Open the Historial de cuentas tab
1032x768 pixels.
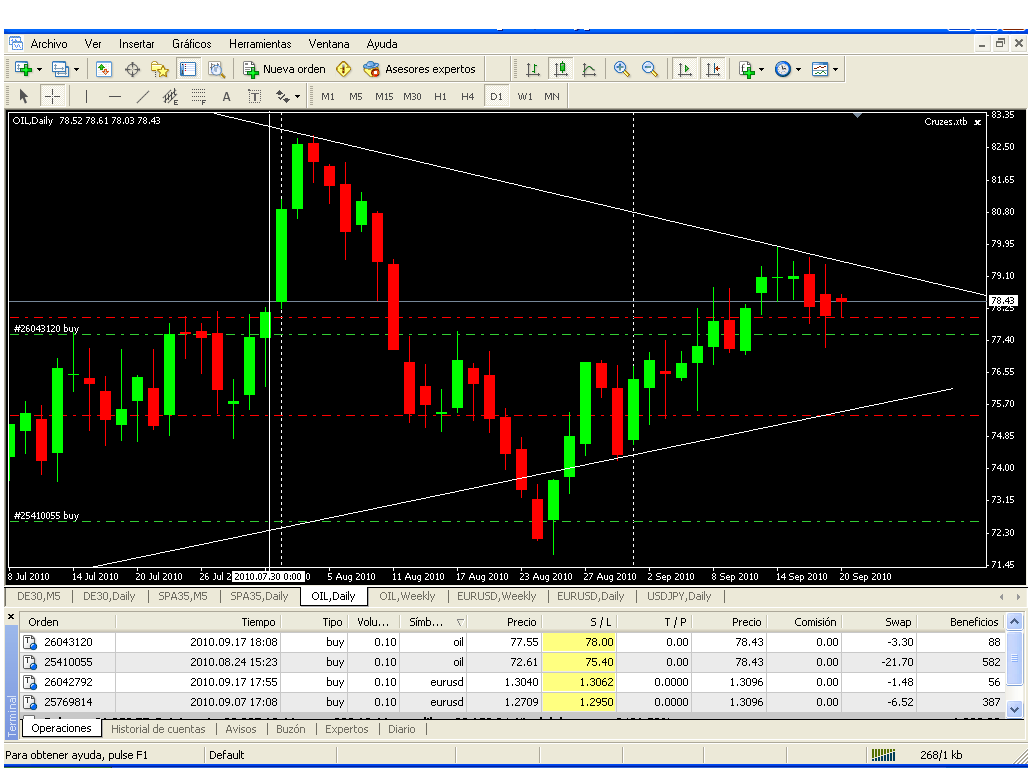point(158,729)
